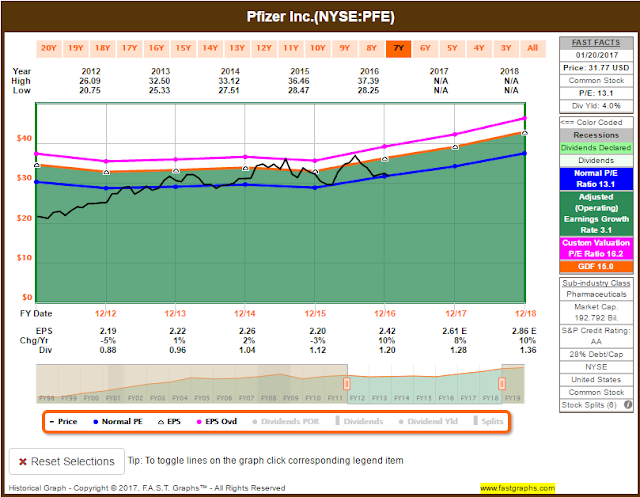Enable the Dividends legend item

[x=360, y=422]
